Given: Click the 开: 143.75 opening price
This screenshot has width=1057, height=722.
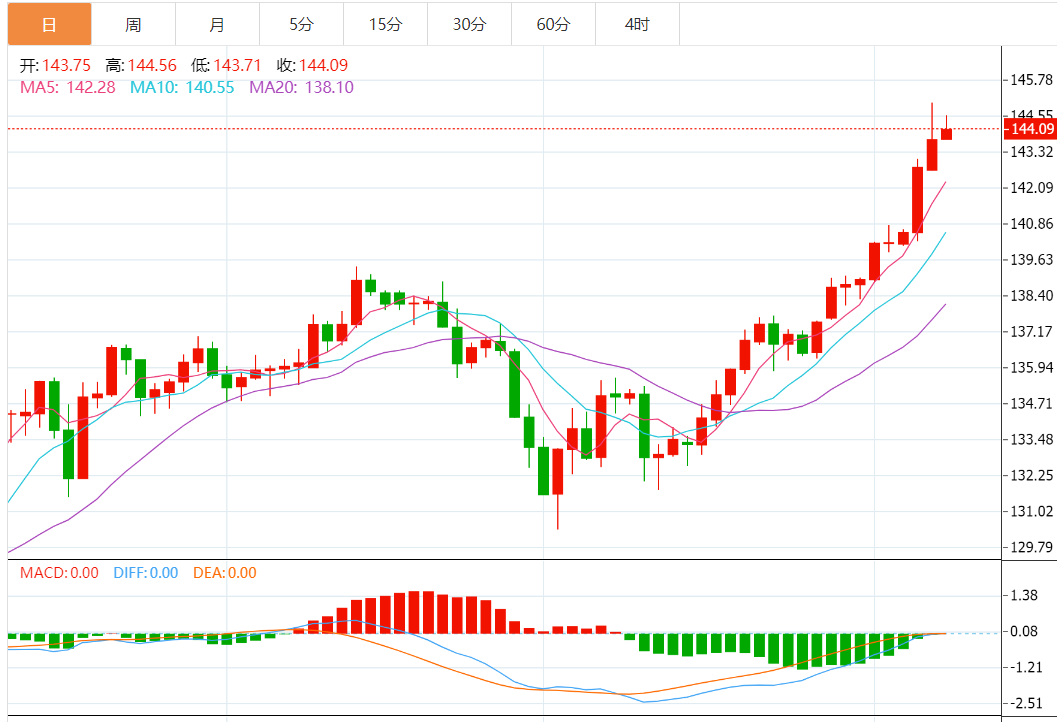Looking at the screenshot, I should [55, 65].
